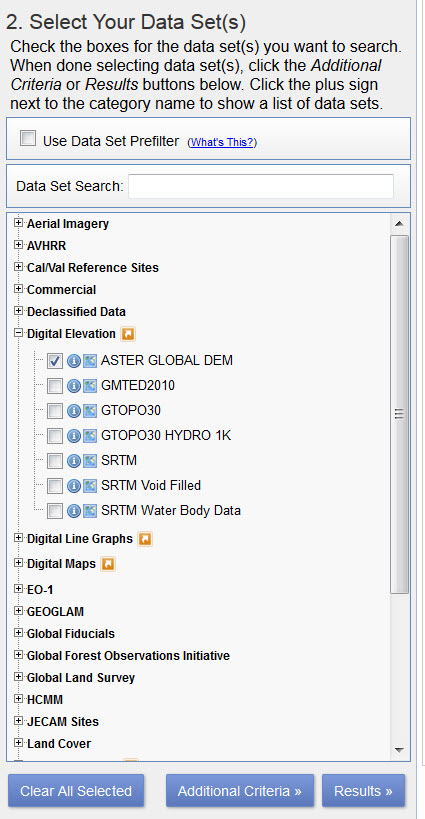
Task: Expand the JECAM Sites category
Action: pos(19,720)
